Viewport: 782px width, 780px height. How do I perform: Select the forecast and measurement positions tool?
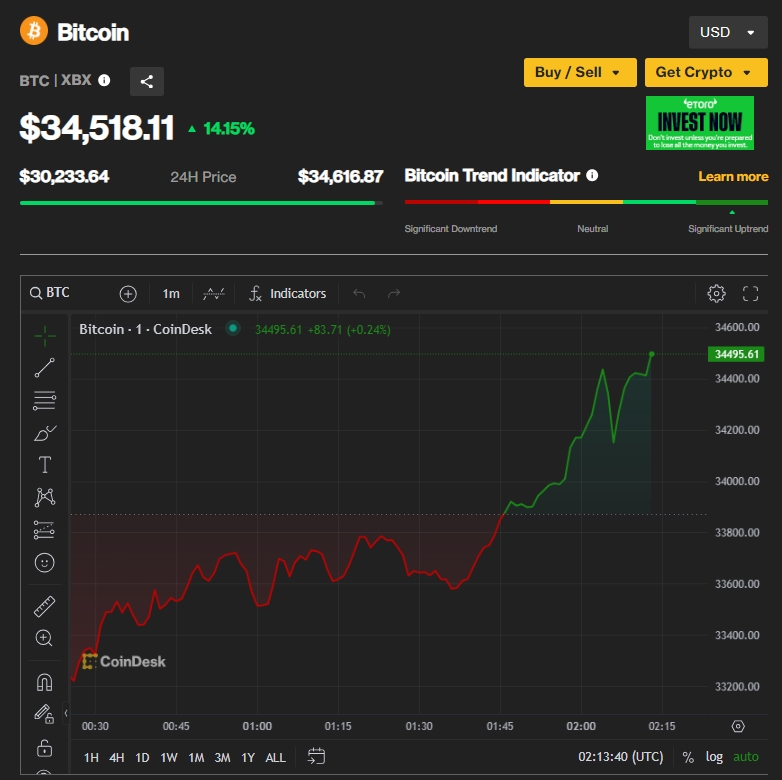pos(45,530)
